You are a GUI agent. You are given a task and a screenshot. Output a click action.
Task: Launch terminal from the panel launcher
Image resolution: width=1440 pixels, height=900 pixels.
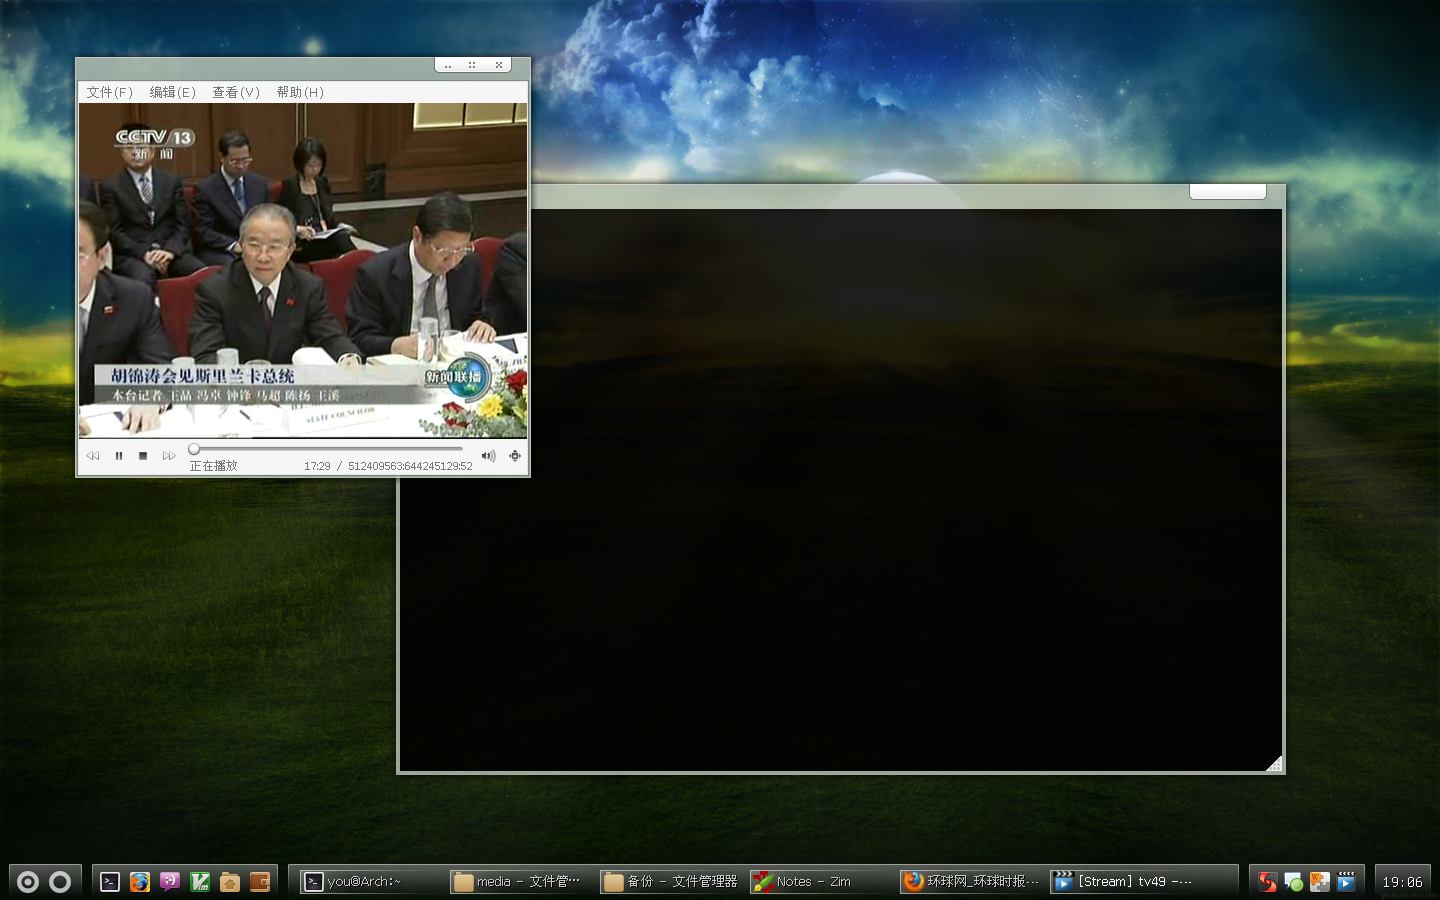click(x=110, y=881)
